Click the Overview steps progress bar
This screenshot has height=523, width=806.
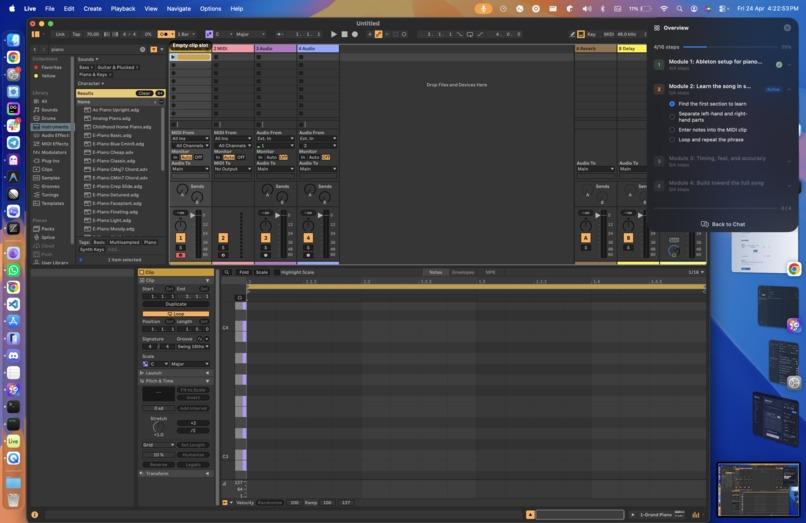[x=732, y=47]
